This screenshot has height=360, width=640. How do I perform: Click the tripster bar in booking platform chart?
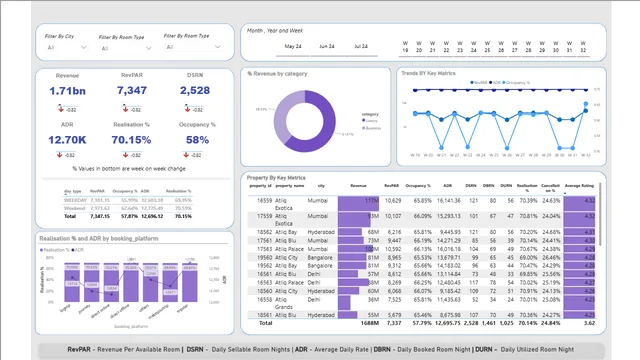pyautogui.click(x=190, y=282)
